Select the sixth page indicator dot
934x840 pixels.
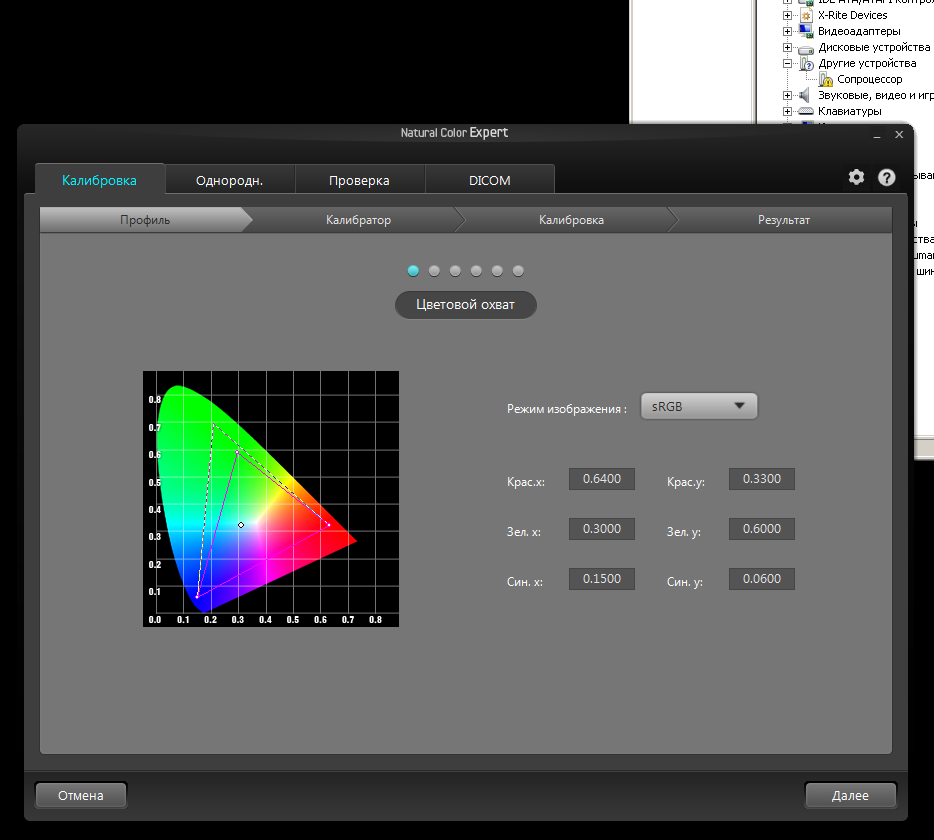point(518,271)
